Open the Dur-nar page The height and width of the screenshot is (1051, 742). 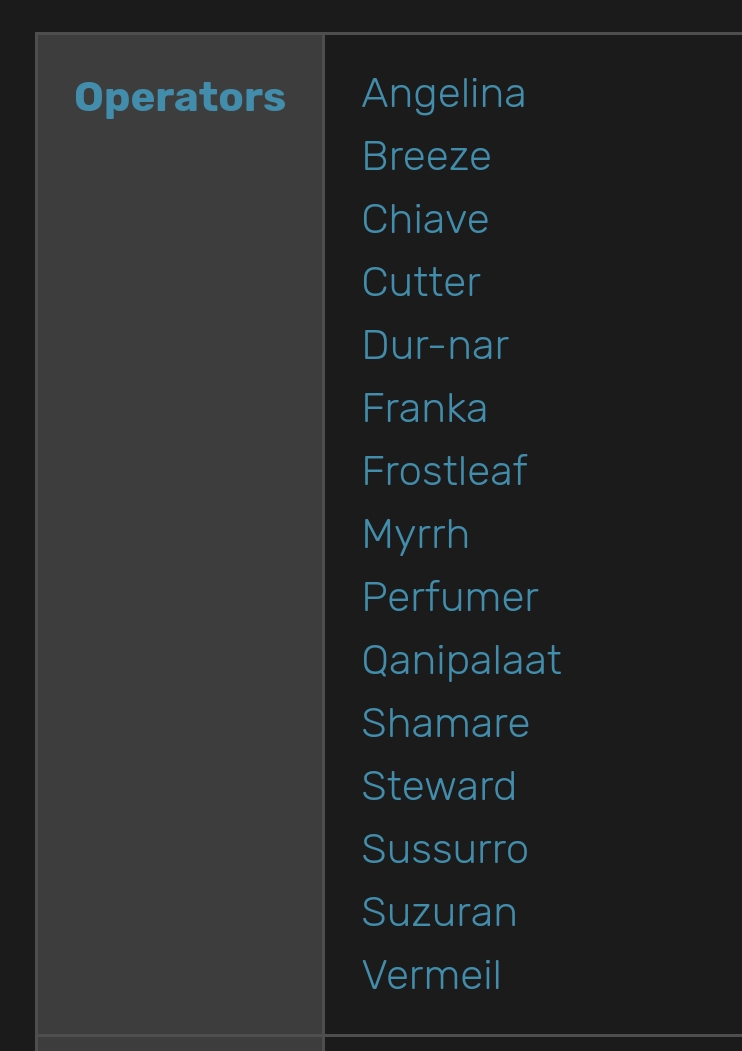[435, 345]
